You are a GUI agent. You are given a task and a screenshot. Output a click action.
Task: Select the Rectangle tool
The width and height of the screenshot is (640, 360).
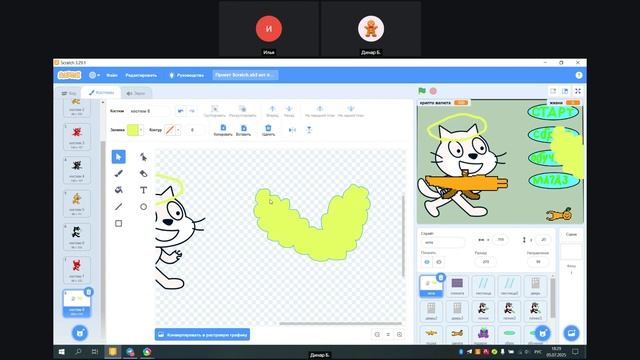coord(118,224)
